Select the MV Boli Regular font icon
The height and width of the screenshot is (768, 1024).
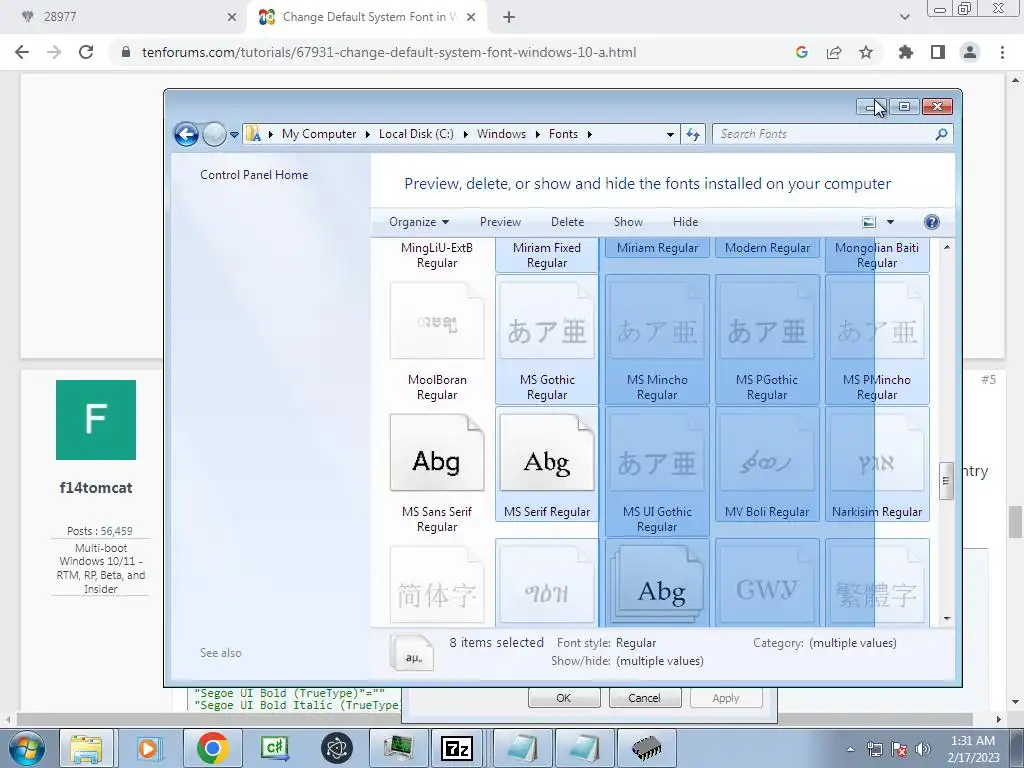pos(767,453)
